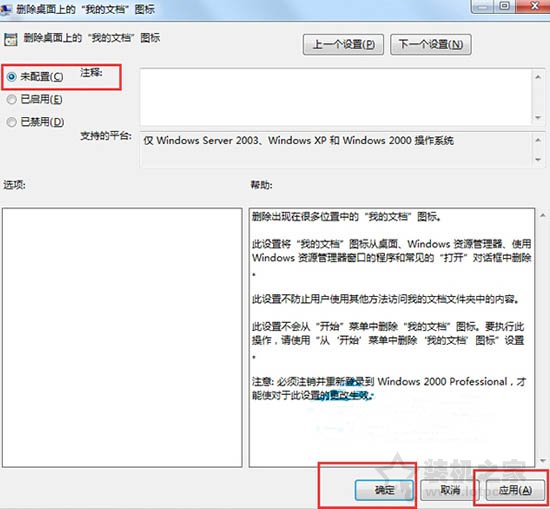Click the supported platforms scroll up arrow
This screenshot has height=509, width=550.
point(538,140)
